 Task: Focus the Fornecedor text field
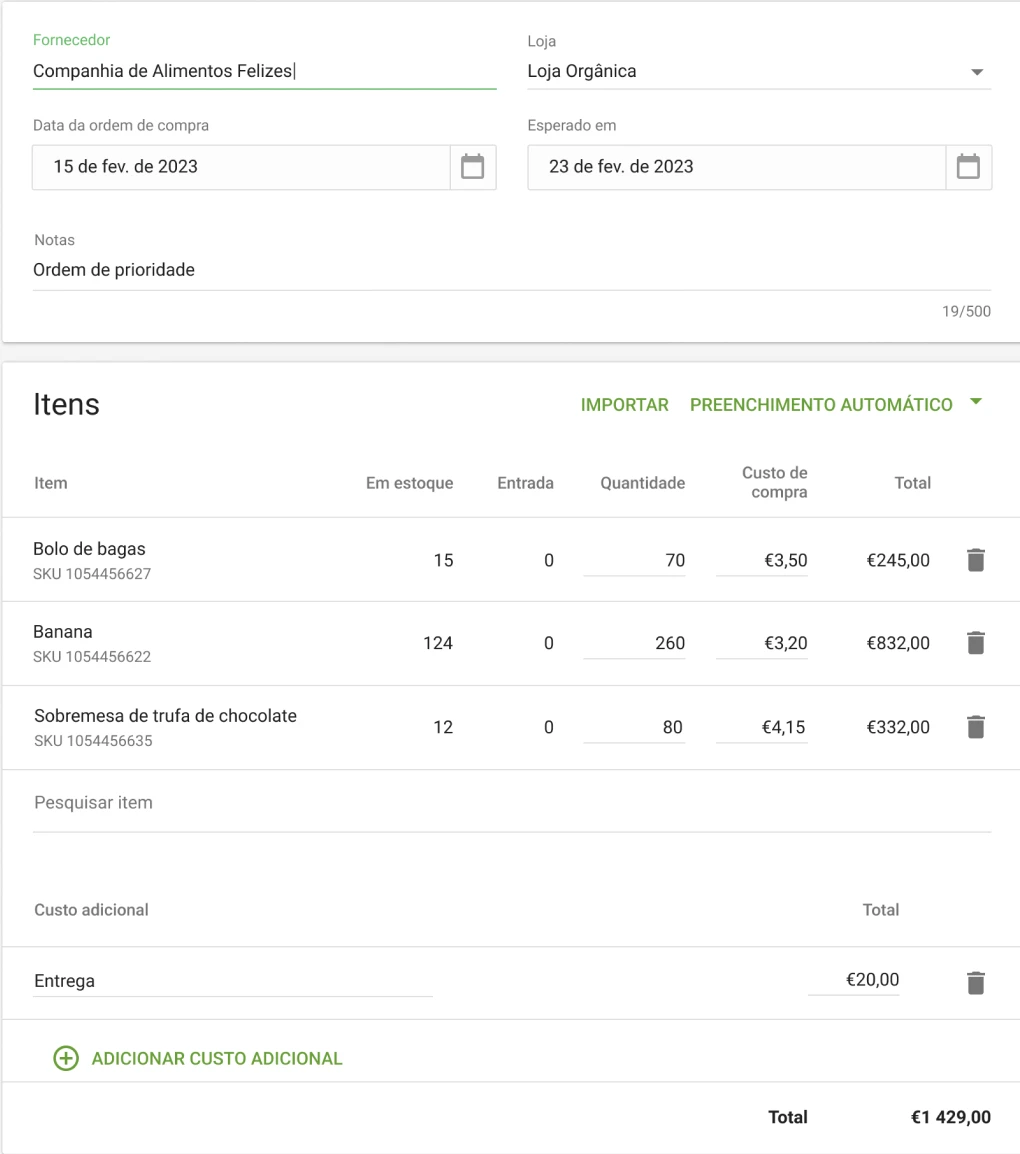(x=264, y=72)
